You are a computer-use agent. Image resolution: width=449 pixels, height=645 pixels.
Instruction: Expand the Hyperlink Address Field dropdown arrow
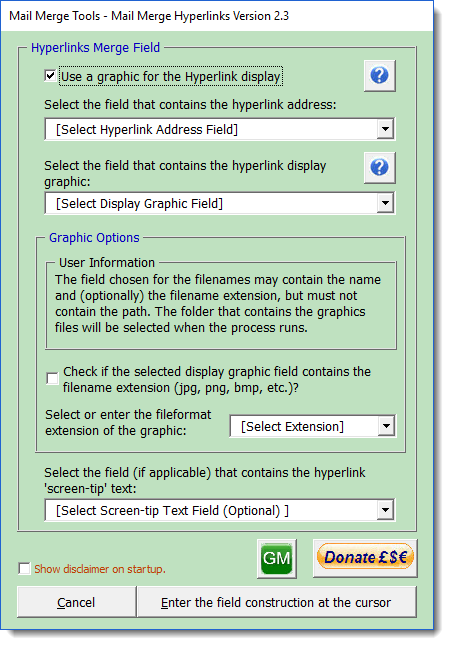385,129
